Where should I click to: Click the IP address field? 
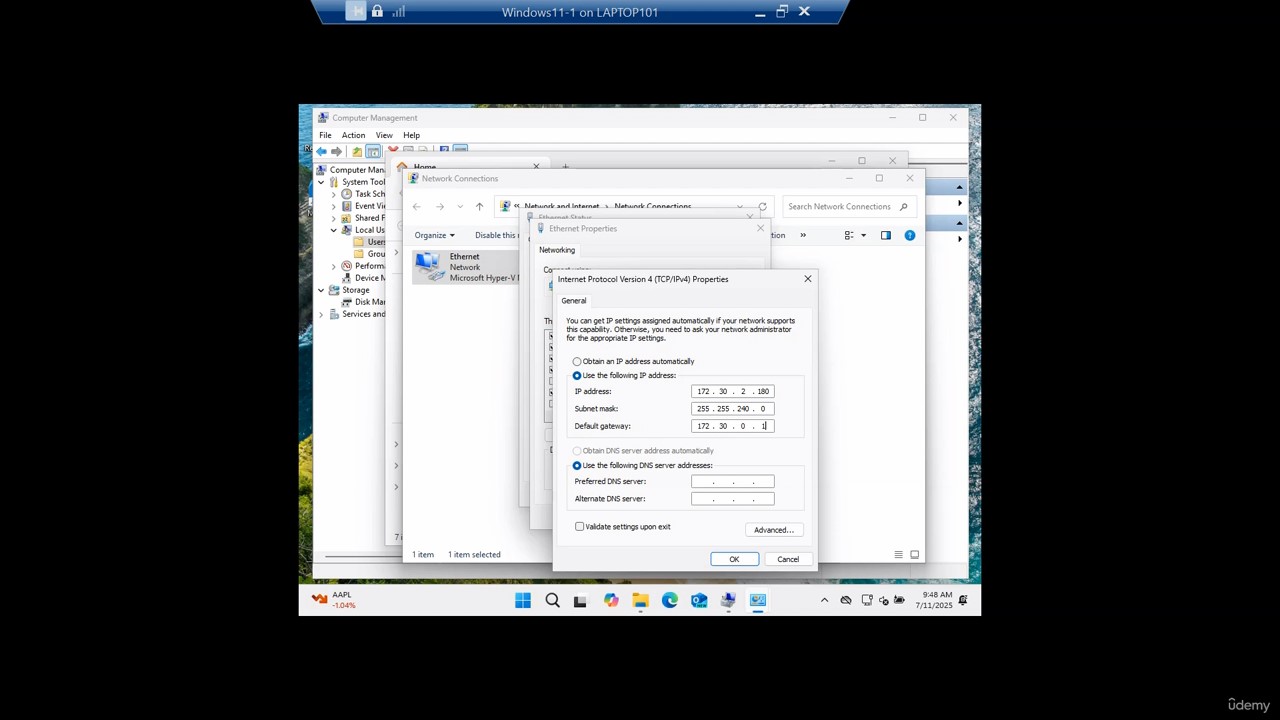[x=732, y=391]
